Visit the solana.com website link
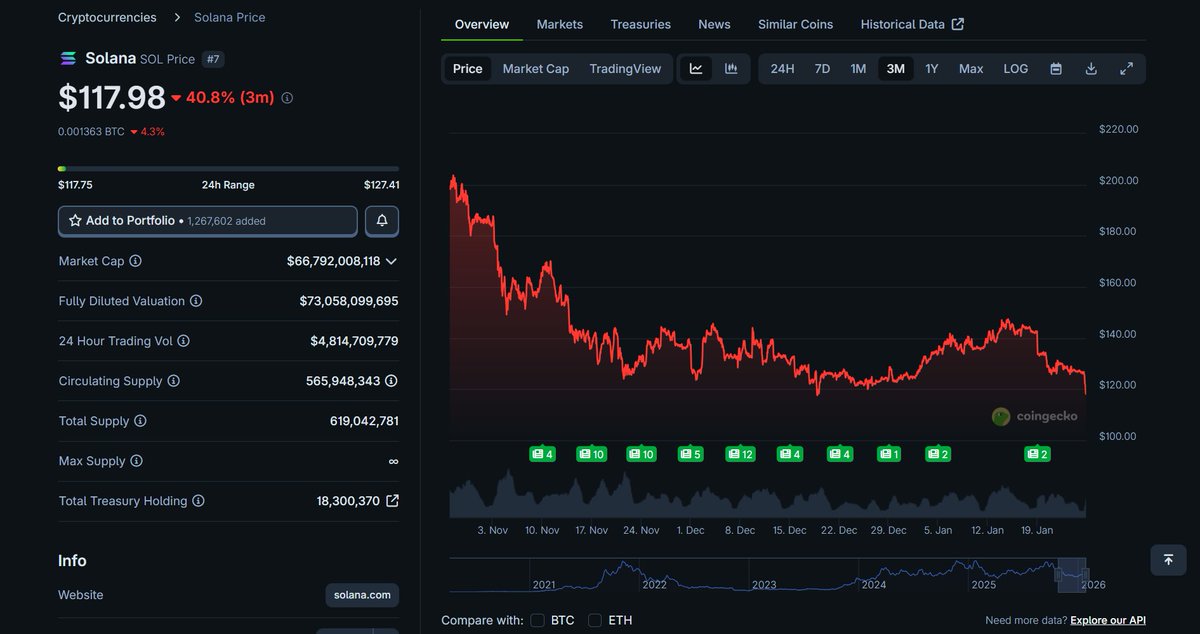 pos(362,595)
